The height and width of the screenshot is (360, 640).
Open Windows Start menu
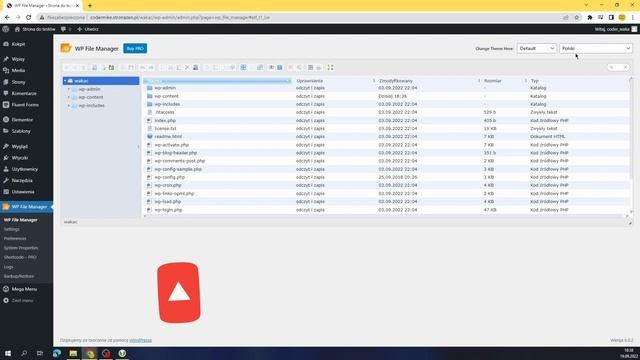[x=8, y=353]
